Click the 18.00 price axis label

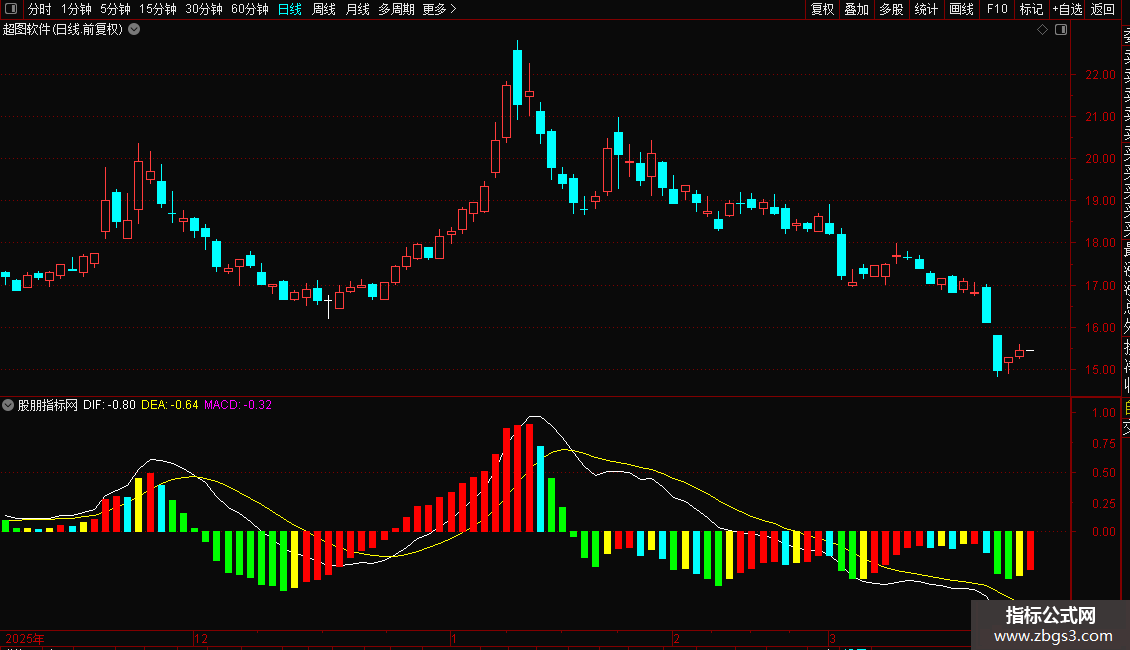tap(1100, 244)
